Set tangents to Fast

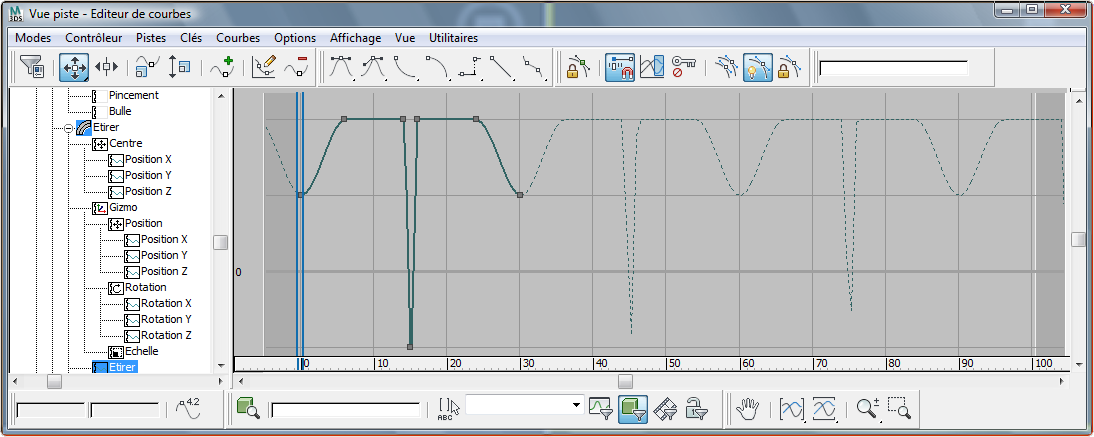coord(406,67)
